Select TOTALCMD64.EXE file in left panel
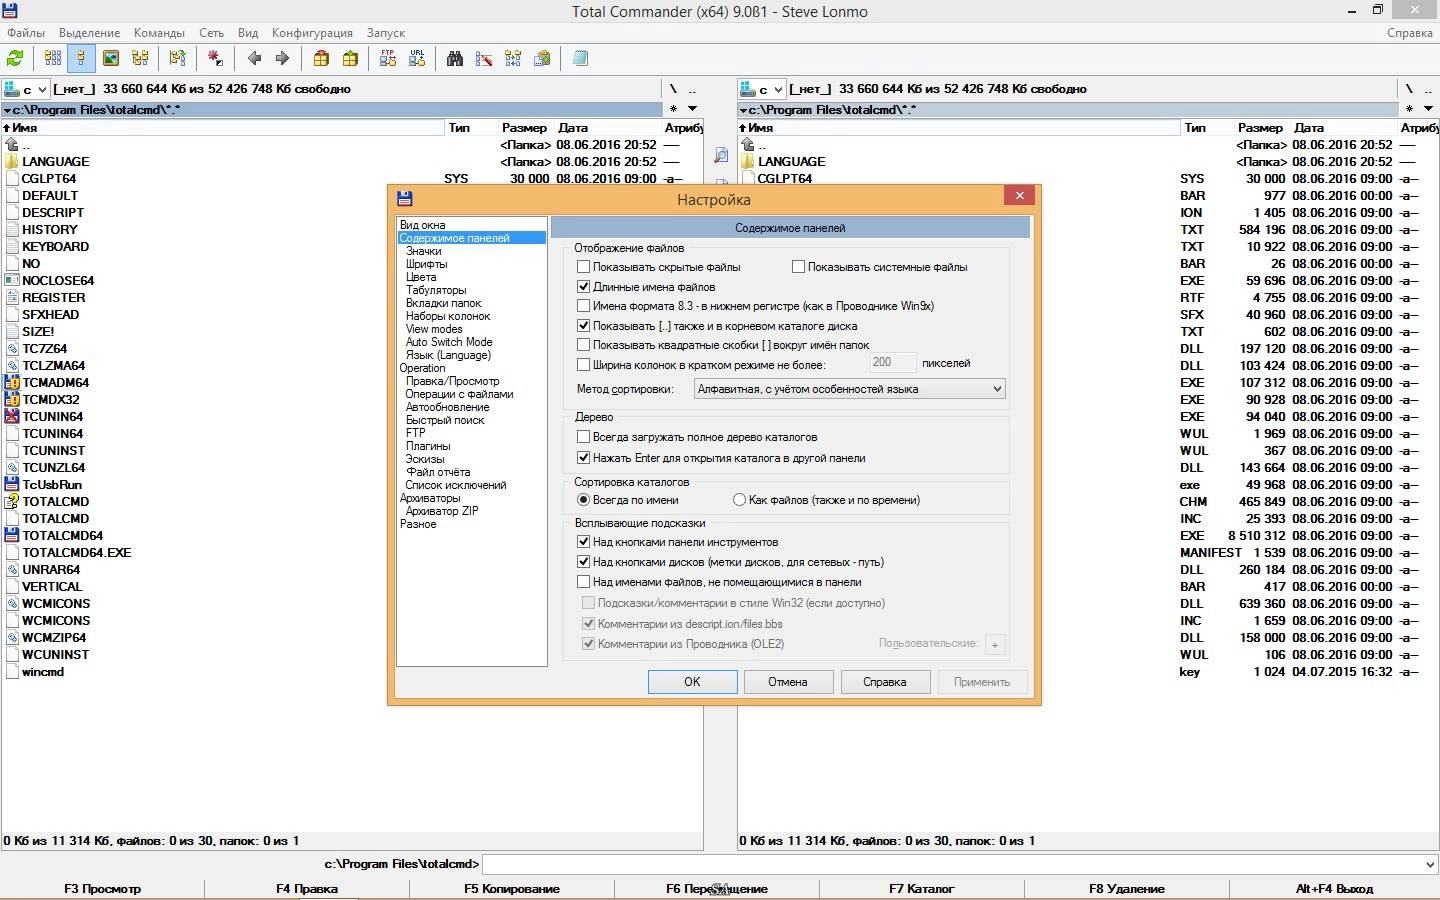 77,553
